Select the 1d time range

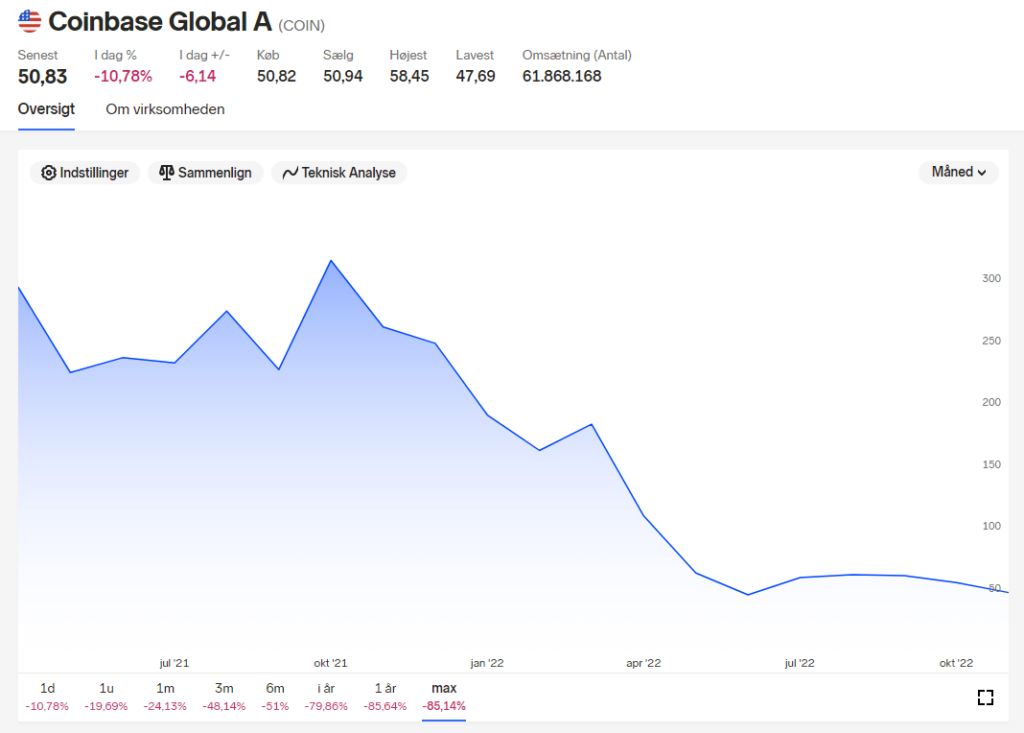pos(47,696)
